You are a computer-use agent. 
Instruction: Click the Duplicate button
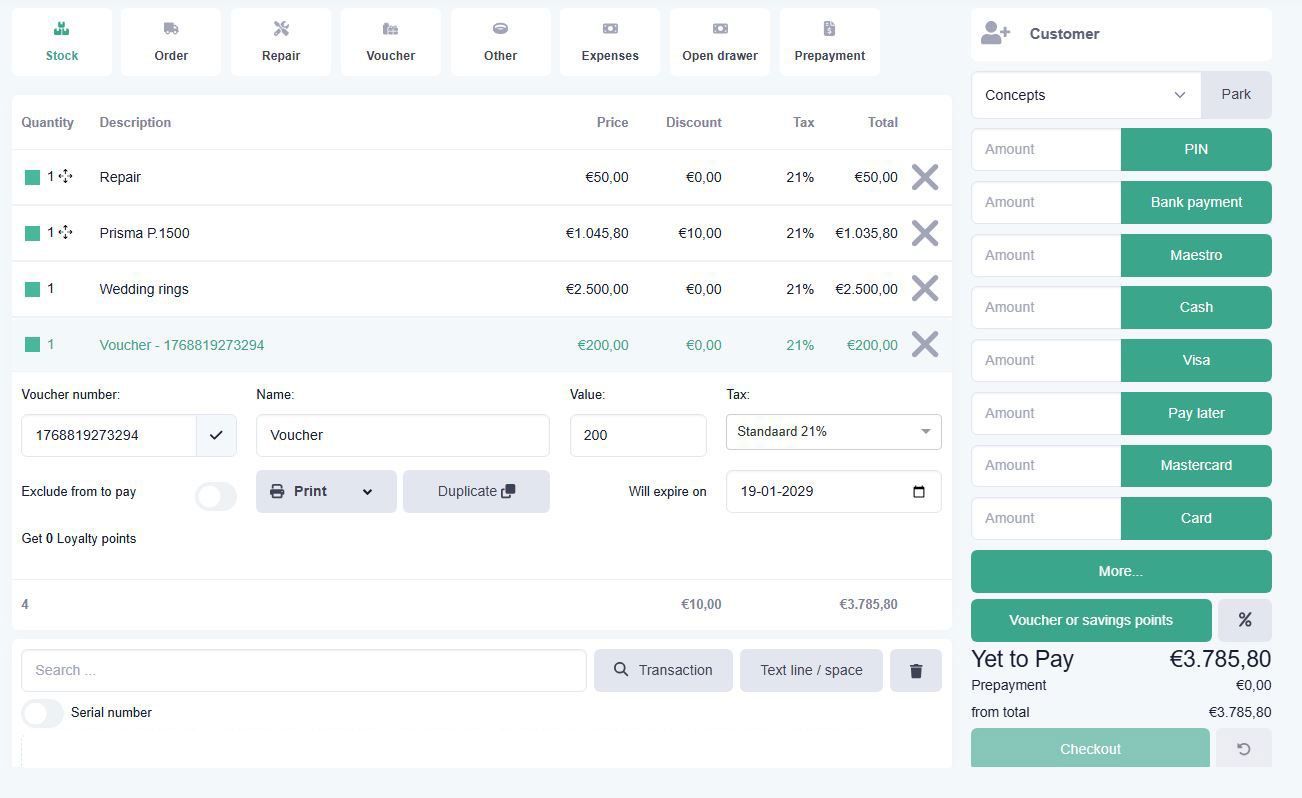[476, 491]
